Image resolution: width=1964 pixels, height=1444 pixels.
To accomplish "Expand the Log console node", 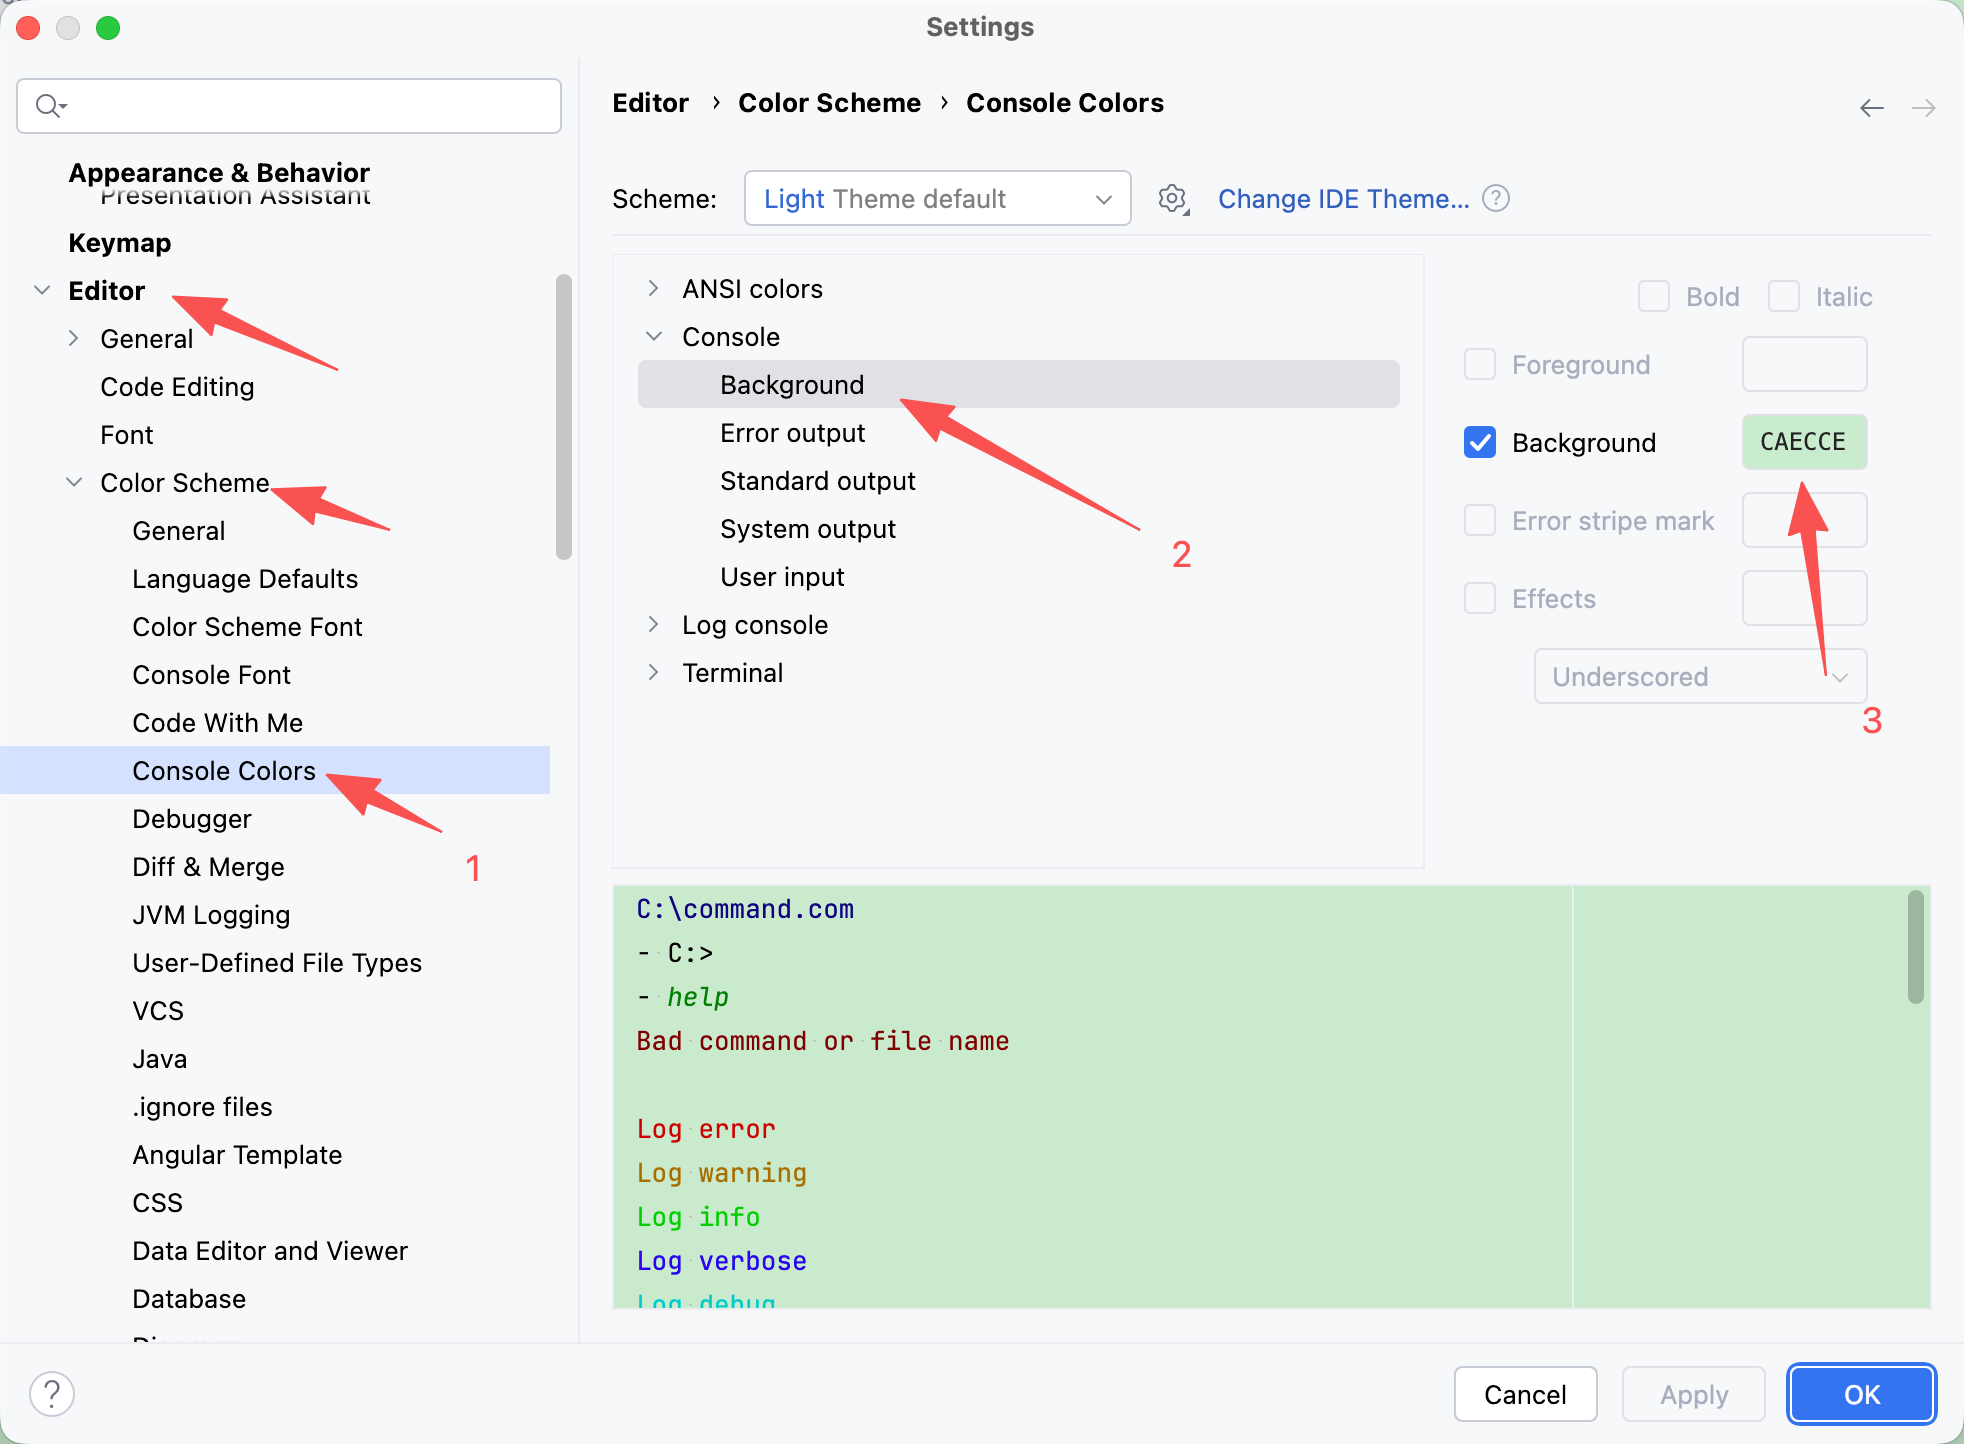I will pos(653,625).
